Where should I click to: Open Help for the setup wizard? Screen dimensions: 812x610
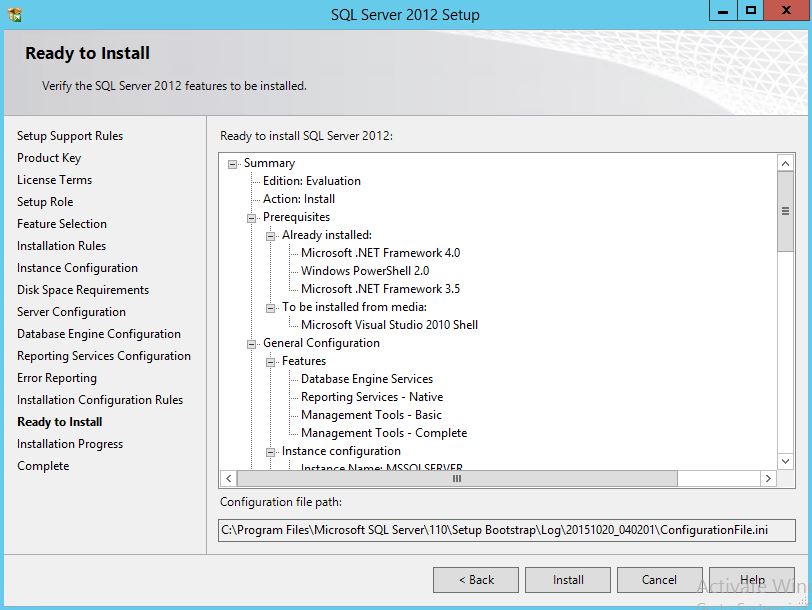tap(751, 580)
